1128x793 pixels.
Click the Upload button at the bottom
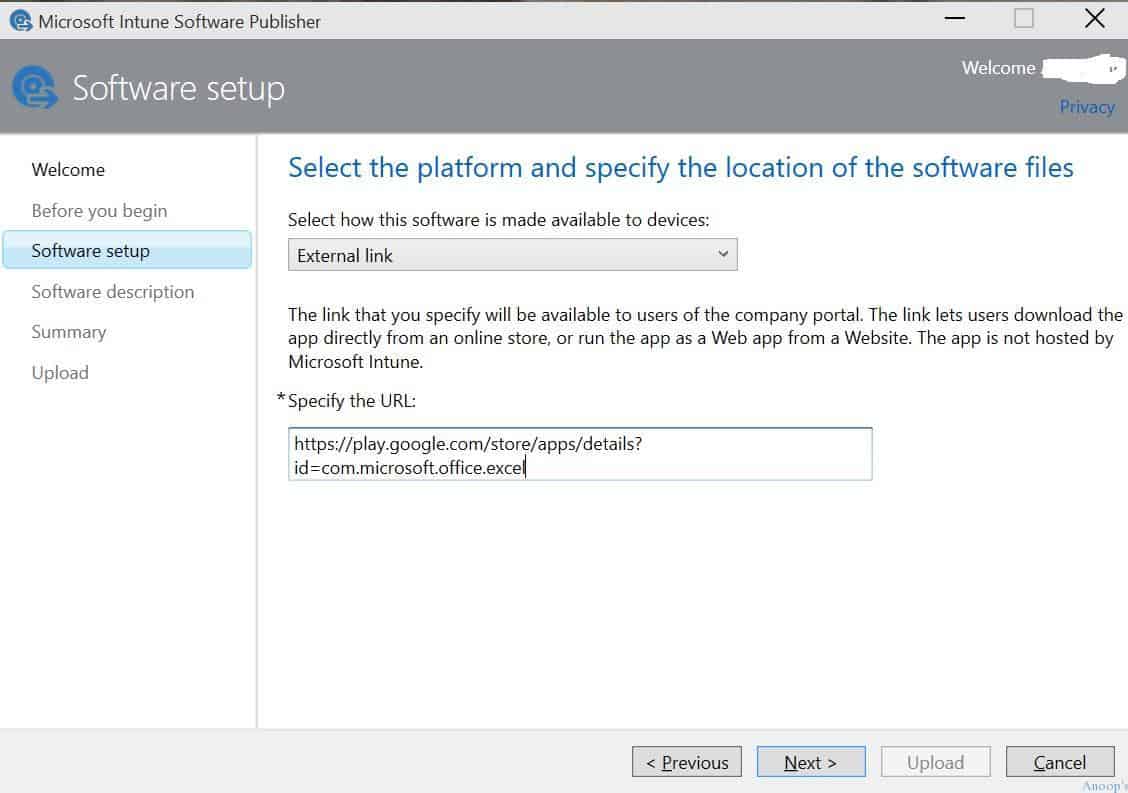point(935,762)
